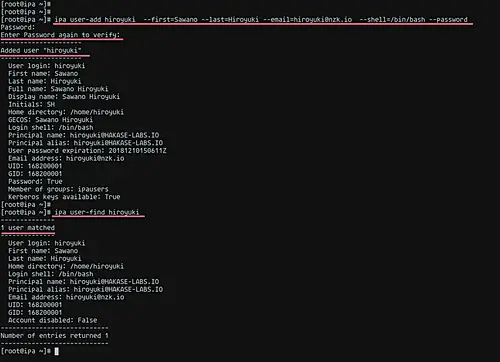Click the 'Account disabled: False' line
500x362 pixels.
click(x=53, y=320)
